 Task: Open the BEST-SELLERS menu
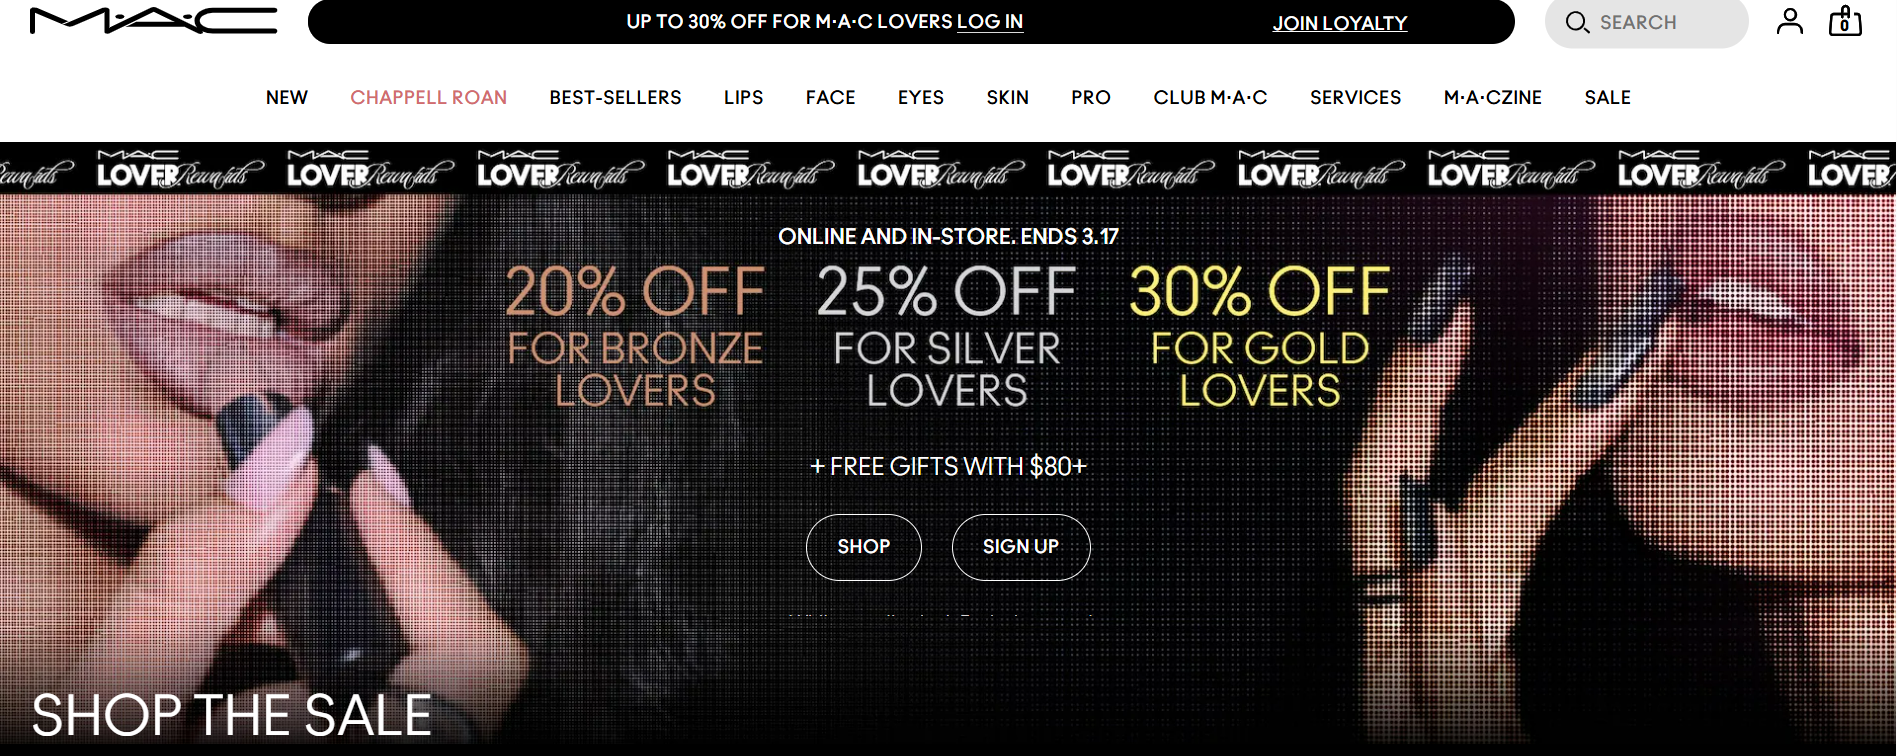pos(615,97)
